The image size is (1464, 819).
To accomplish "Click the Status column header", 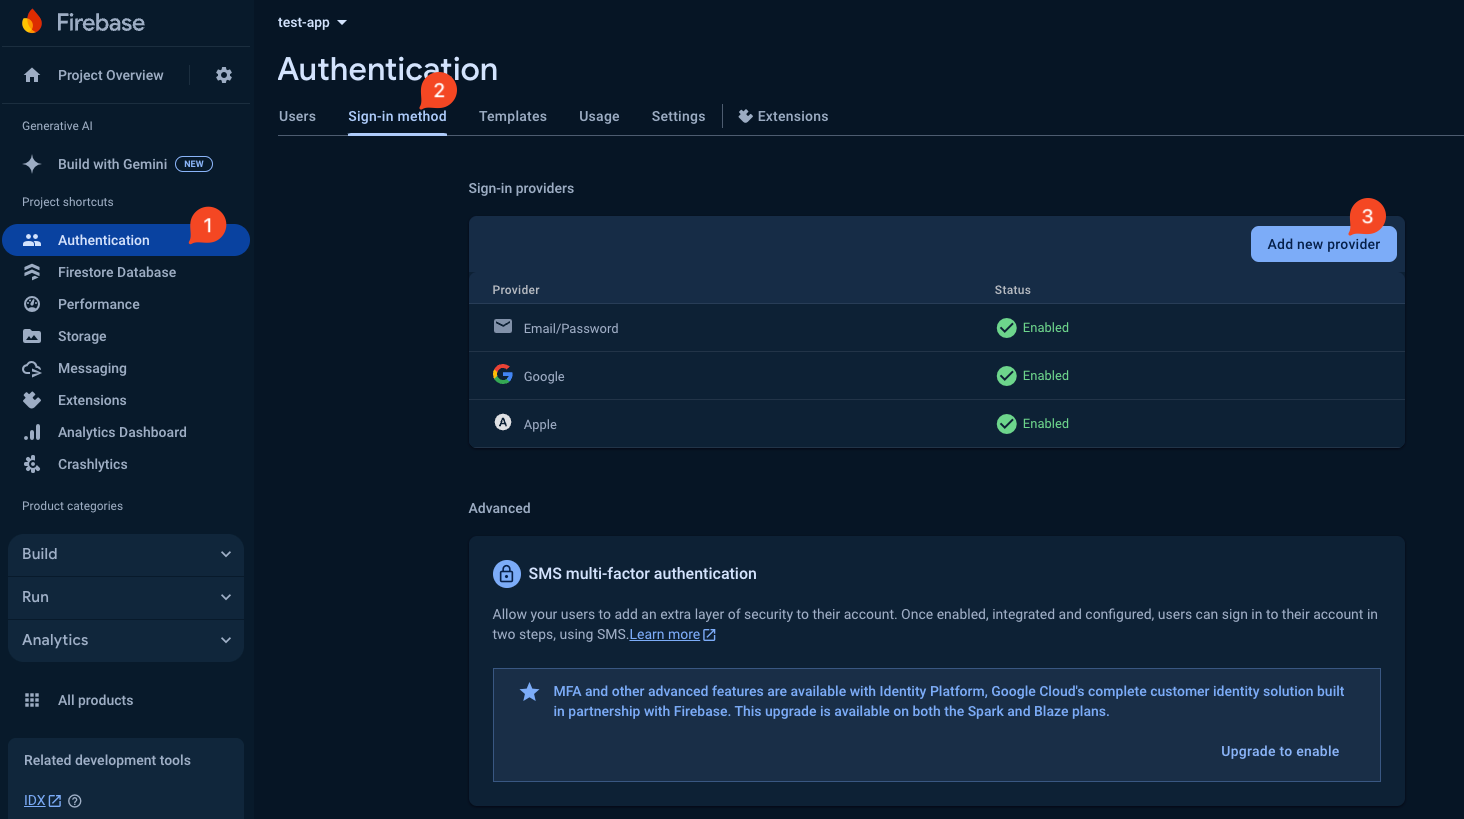I will (1012, 290).
